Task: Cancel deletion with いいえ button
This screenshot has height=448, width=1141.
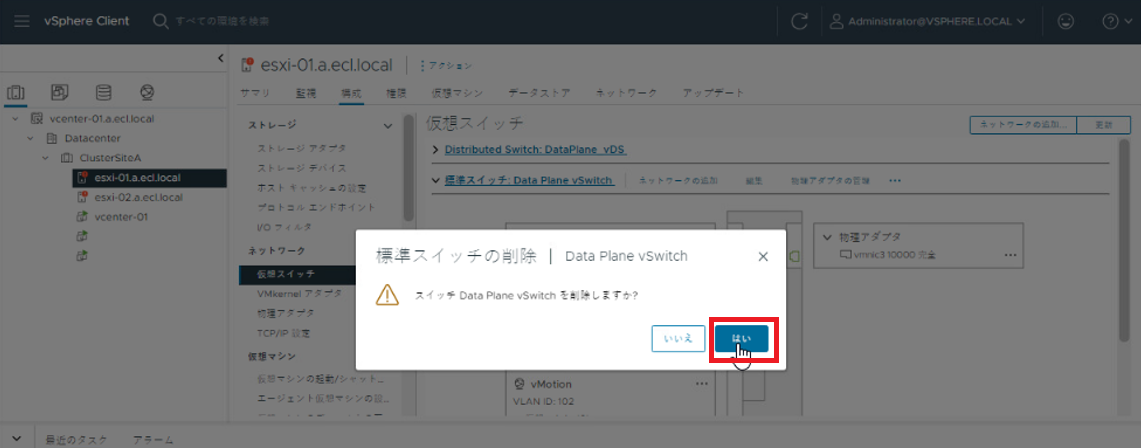Action: (x=678, y=339)
